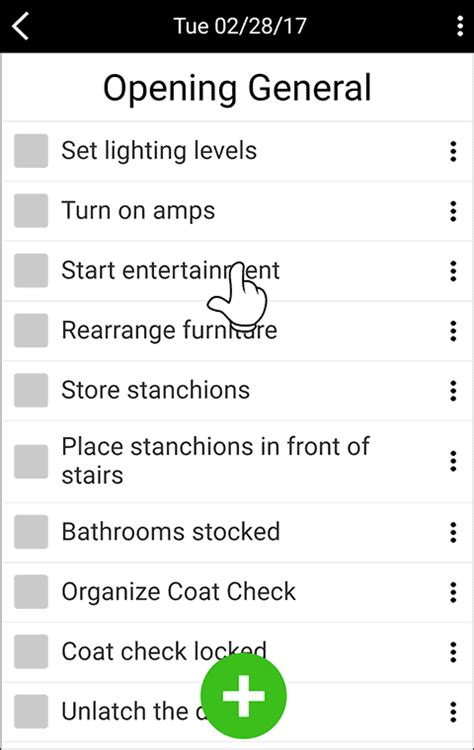Open options for Store stanchions

pyautogui.click(x=453, y=391)
